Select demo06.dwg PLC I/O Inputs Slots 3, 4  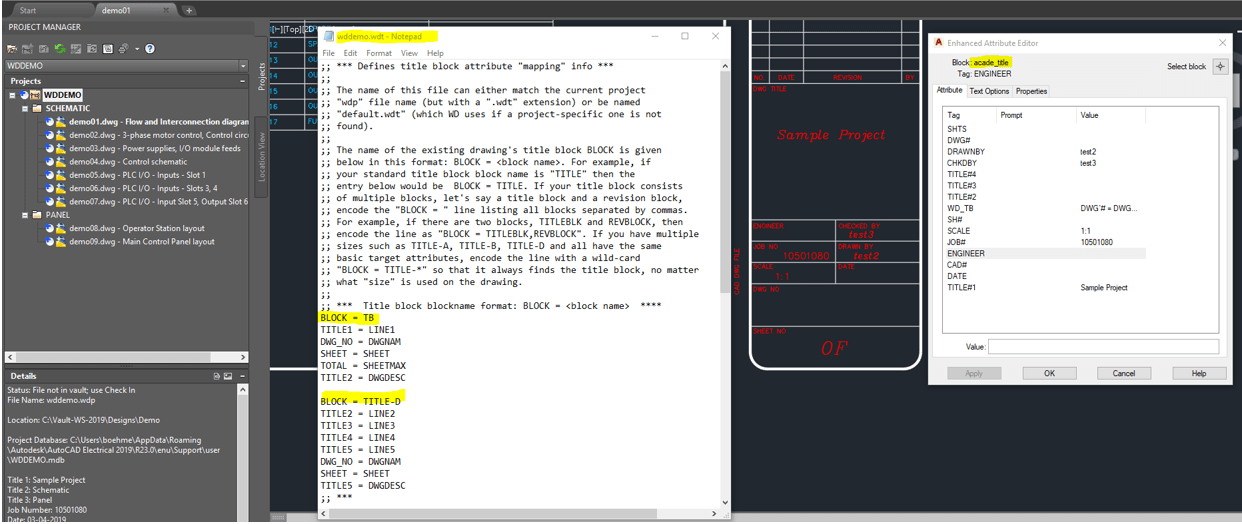[x=143, y=188]
